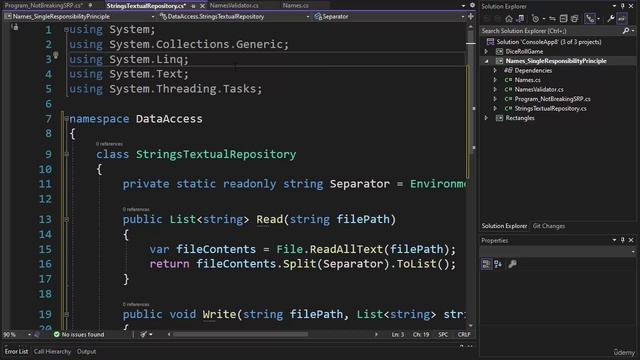Select StringsTextualRepository.cs in Solution Explorer
The image size is (640, 360).
coord(550,109)
